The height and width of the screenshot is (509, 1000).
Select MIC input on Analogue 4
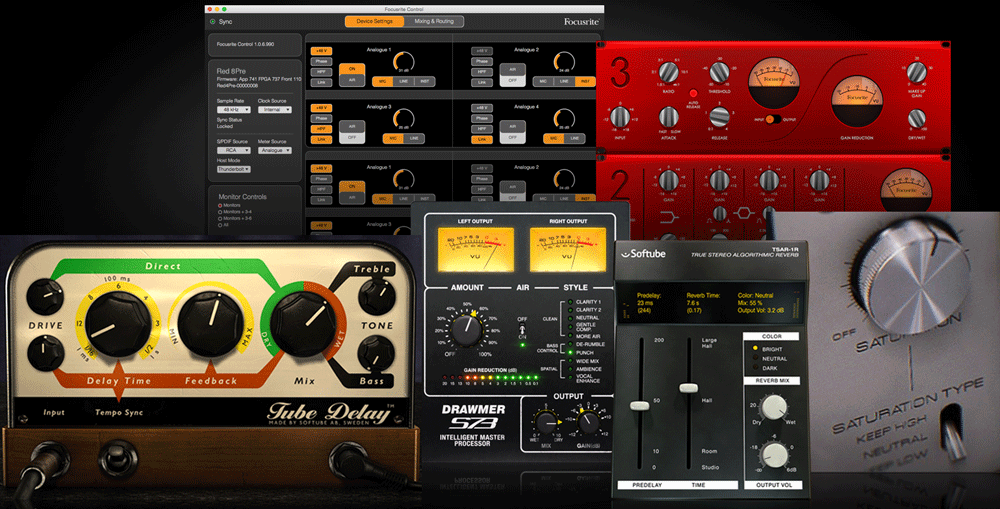(553, 138)
